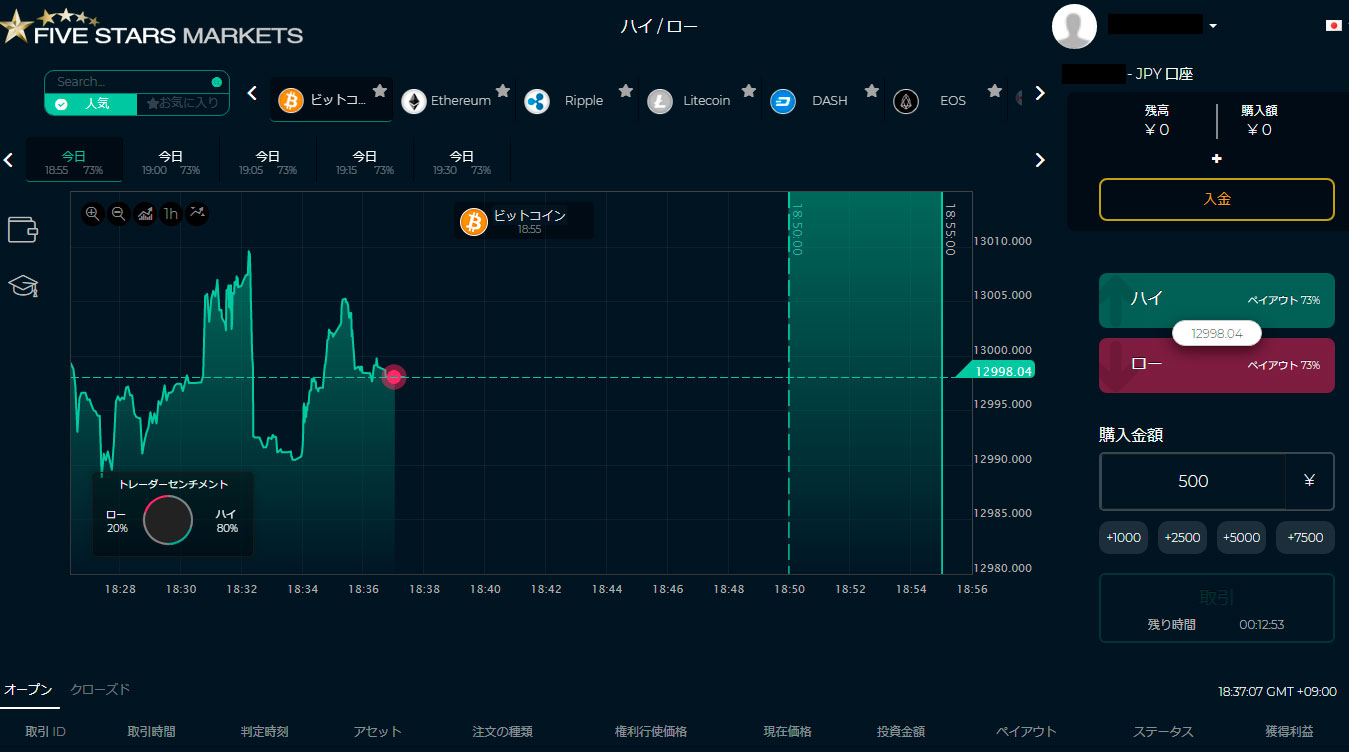
Task: Click the ステータス column header
Action: [x=1163, y=732]
